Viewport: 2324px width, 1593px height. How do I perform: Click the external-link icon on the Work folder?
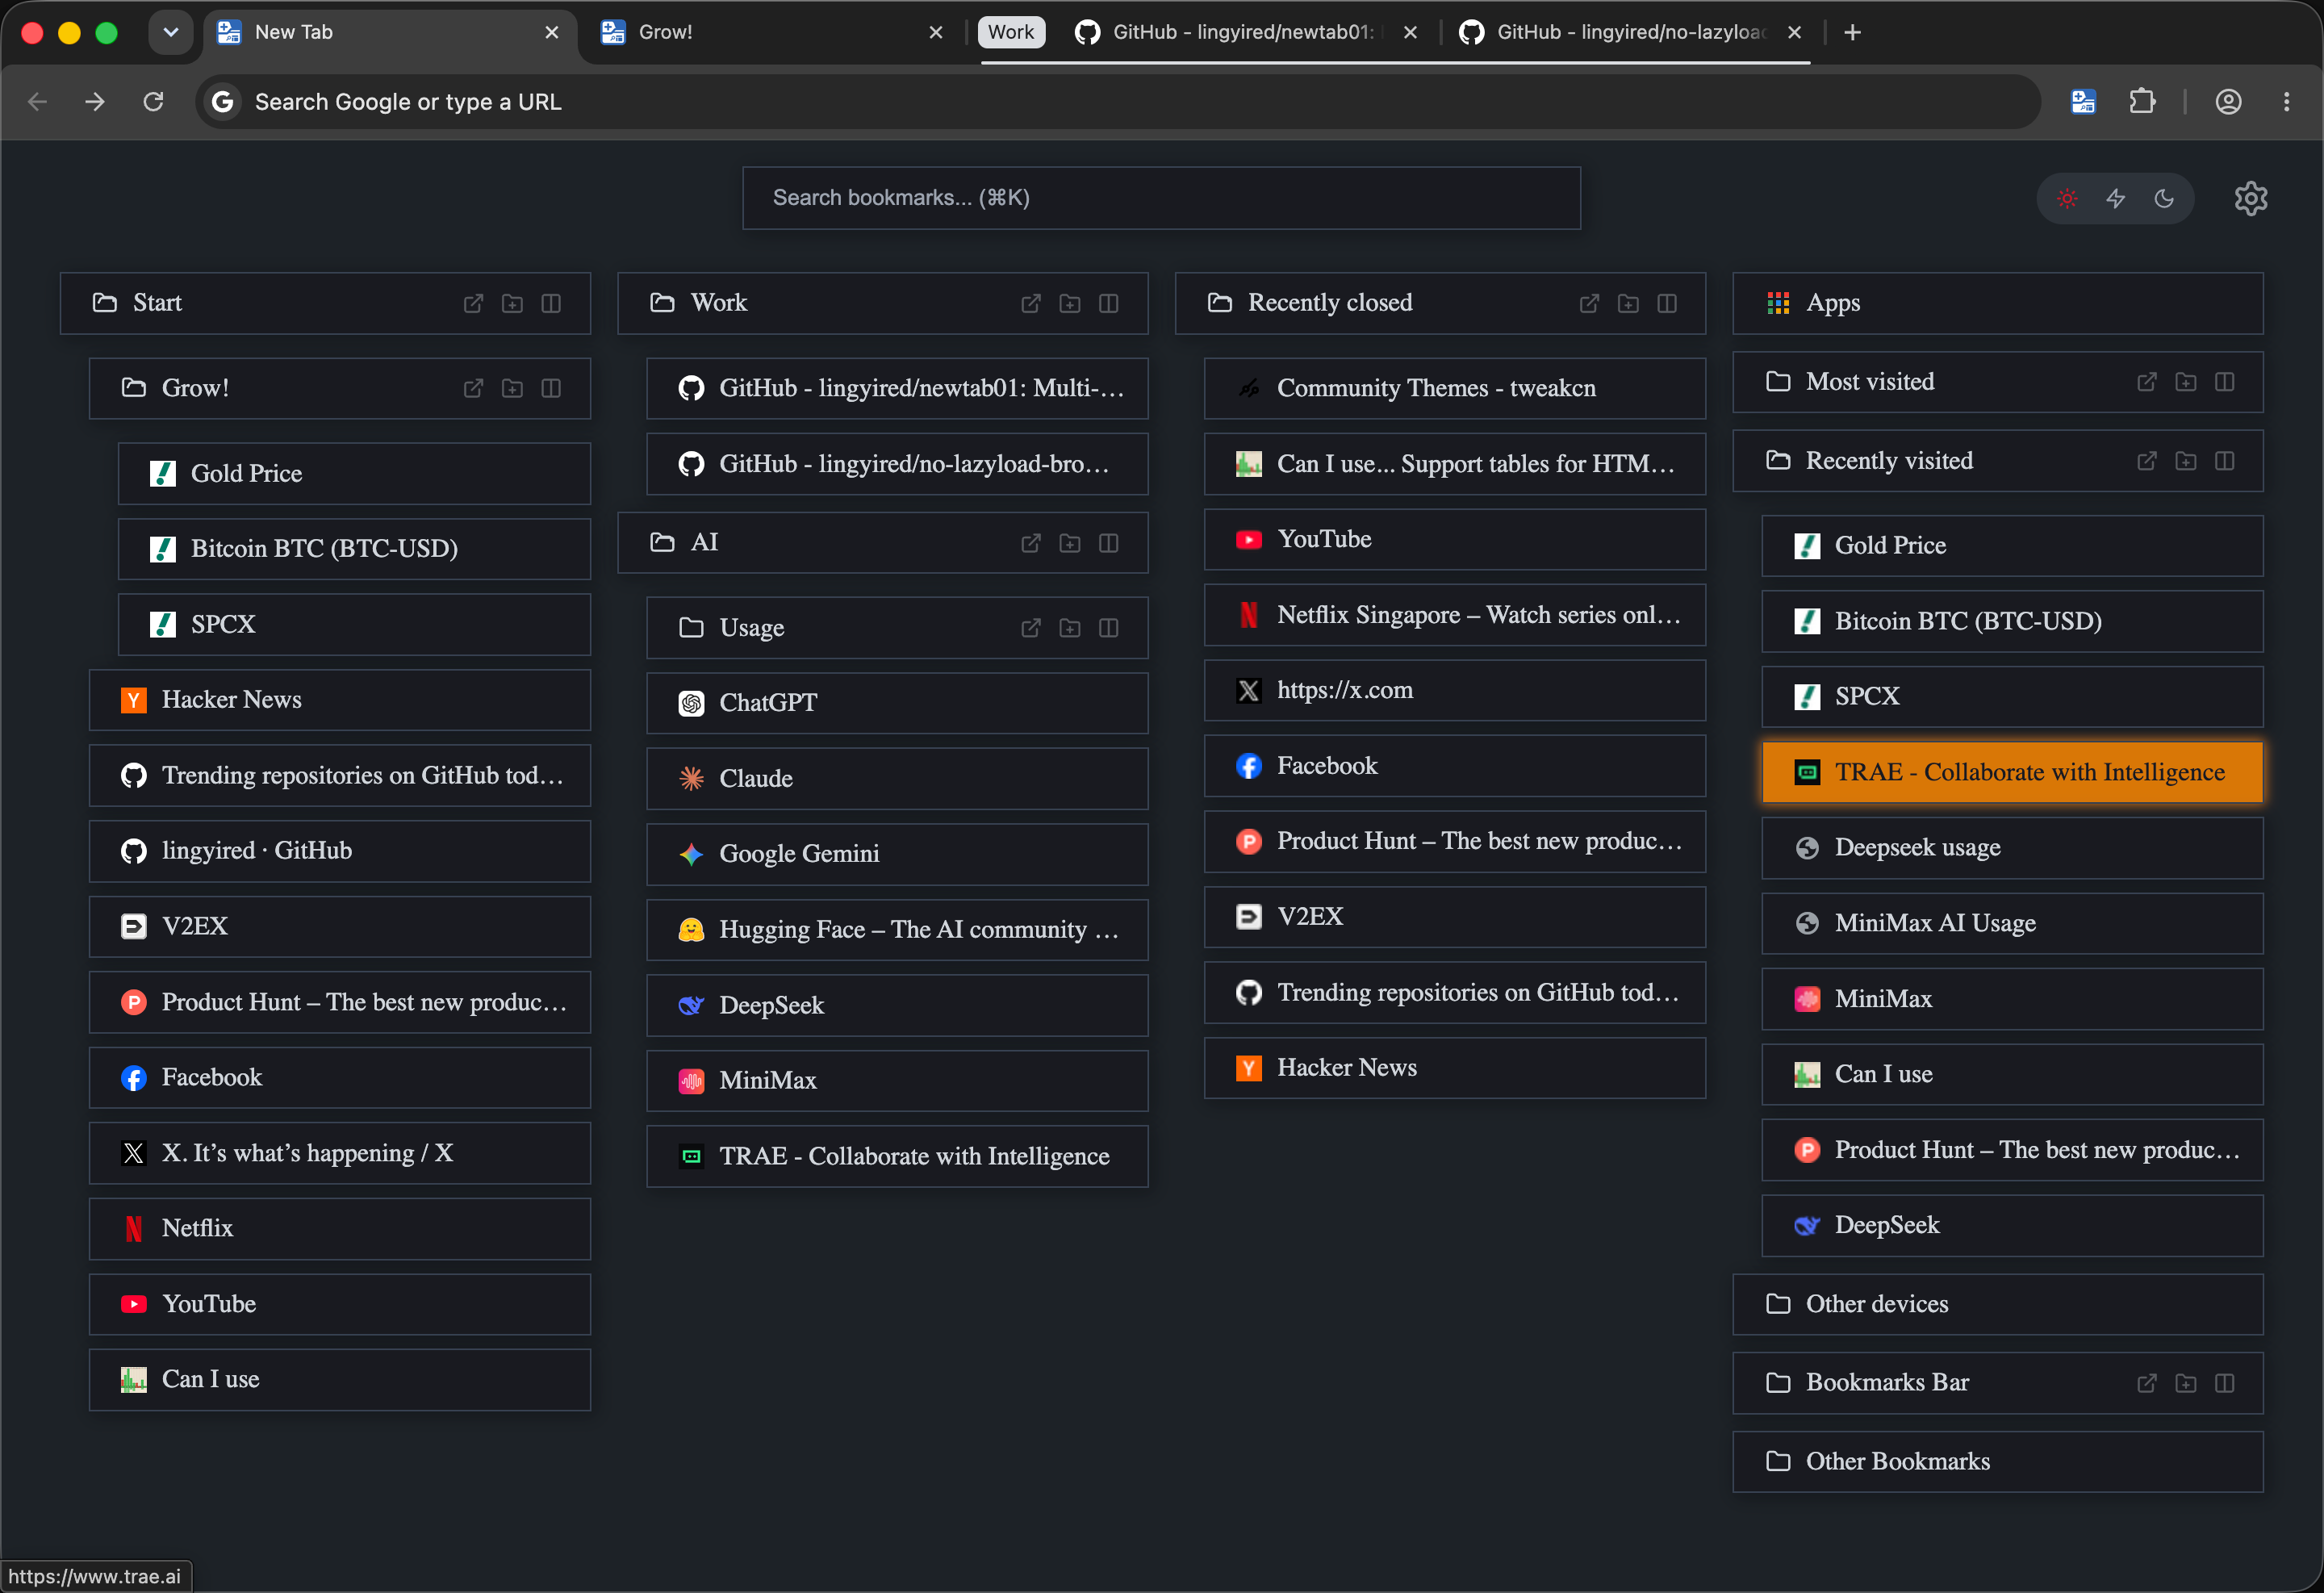coord(1031,303)
